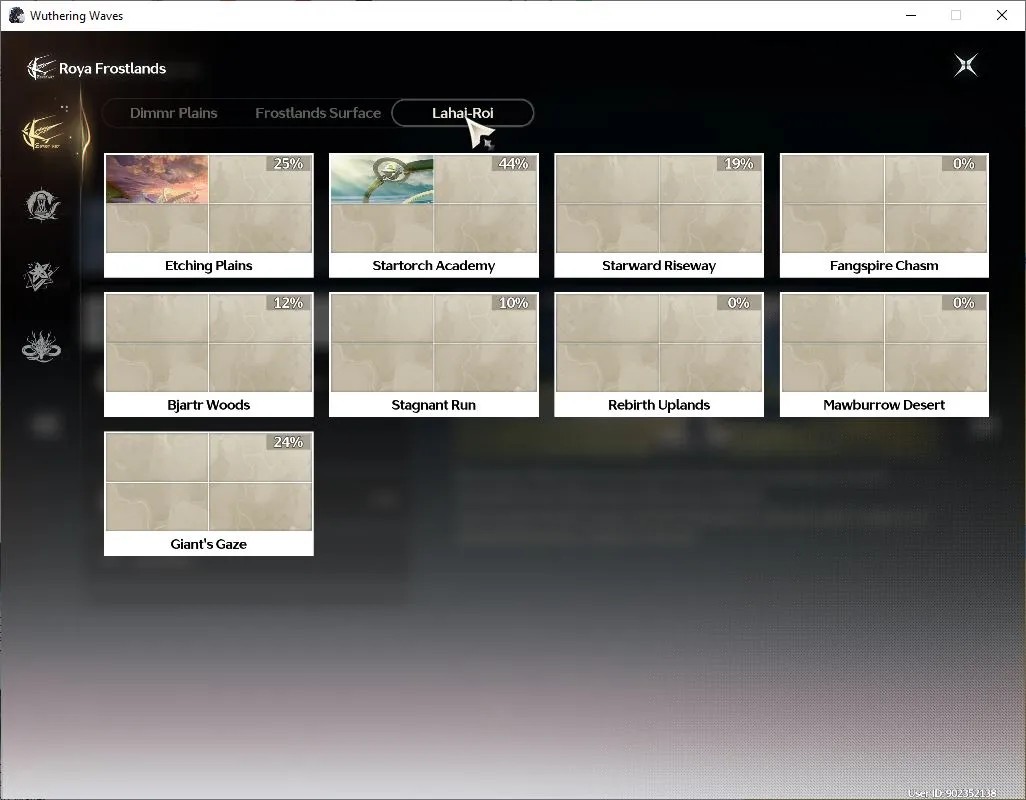Minimize the Wuthering Waves window

pos(911,15)
